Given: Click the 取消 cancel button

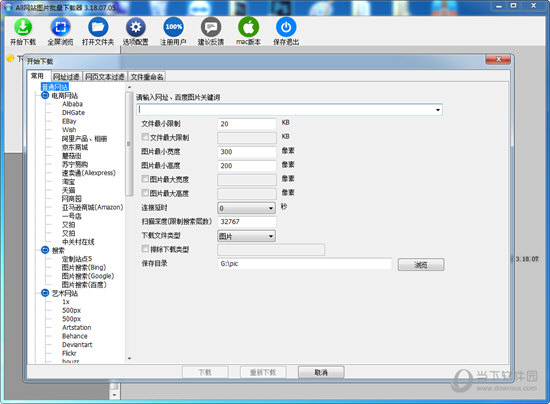Looking at the screenshot, I should pos(321,372).
